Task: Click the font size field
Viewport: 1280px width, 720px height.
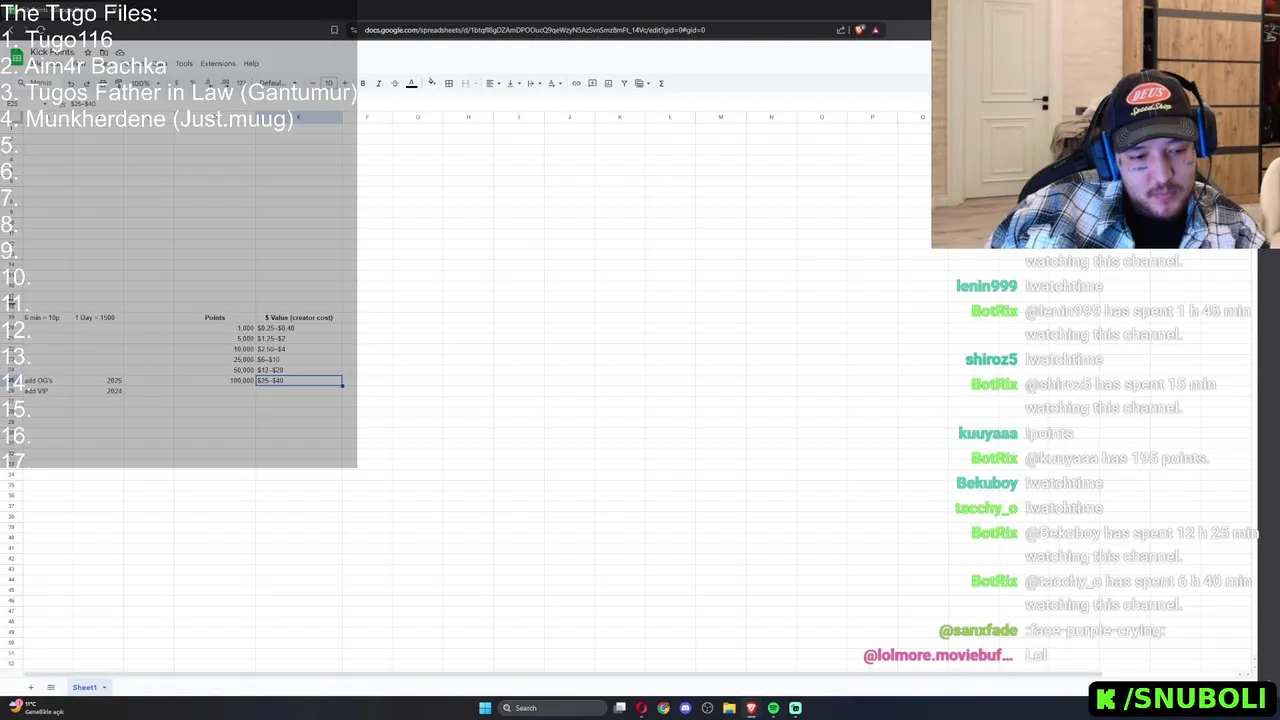Action: (328, 83)
